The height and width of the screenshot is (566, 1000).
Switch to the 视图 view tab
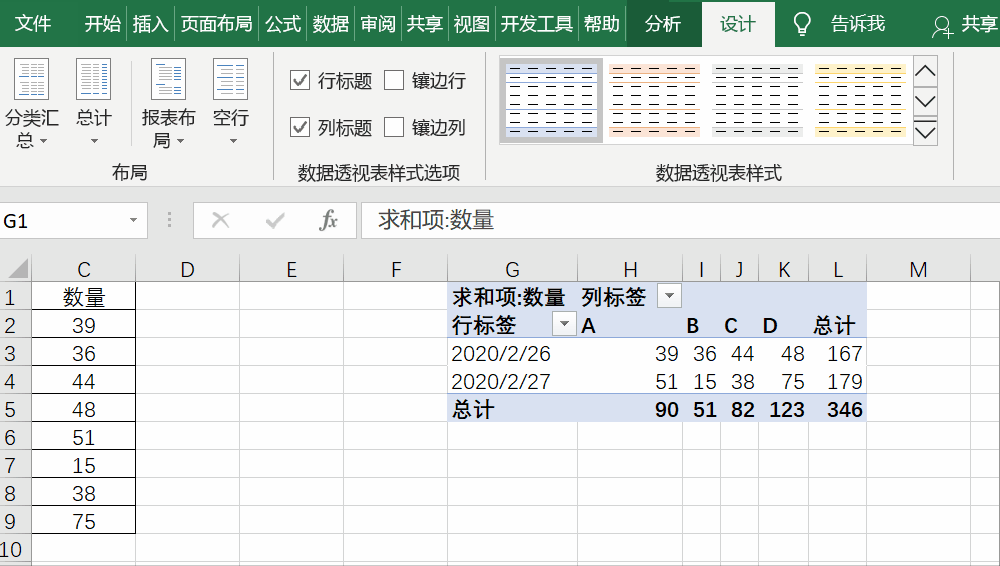pyautogui.click(x=471, y=24)
